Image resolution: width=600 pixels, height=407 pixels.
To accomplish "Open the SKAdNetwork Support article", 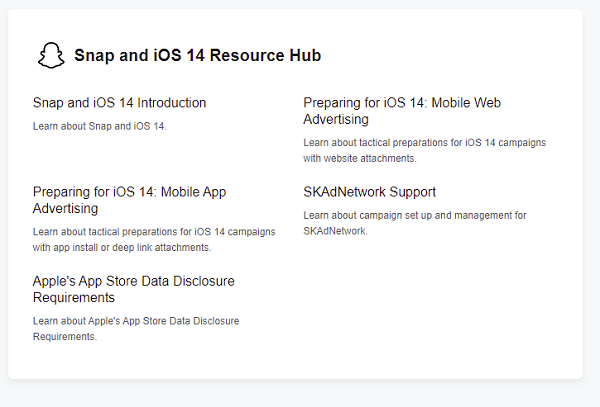I will tap(370, 192).
